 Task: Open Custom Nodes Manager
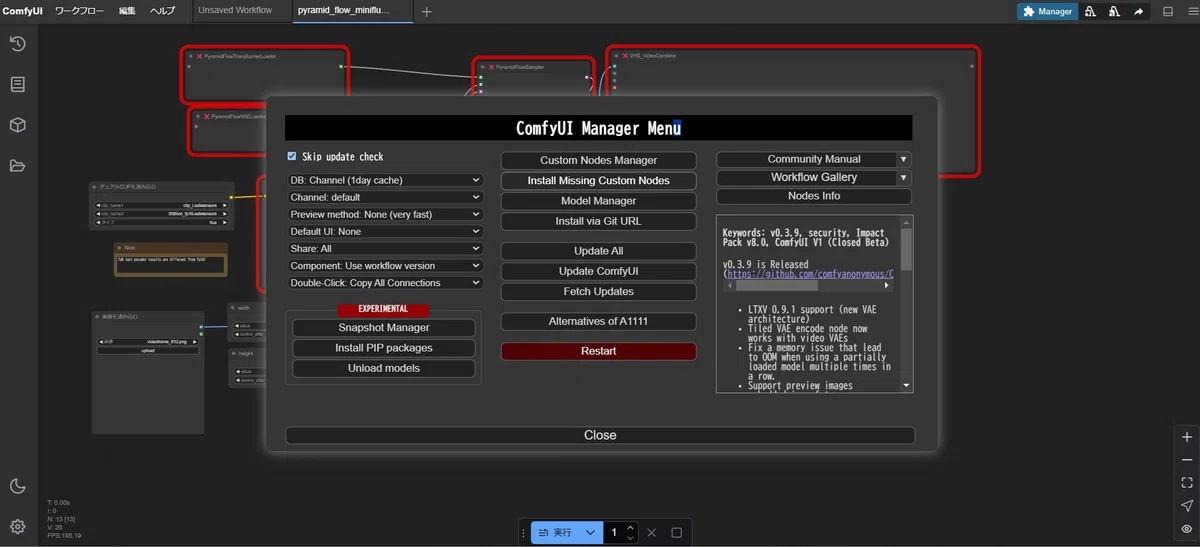(x=598, y=160)
